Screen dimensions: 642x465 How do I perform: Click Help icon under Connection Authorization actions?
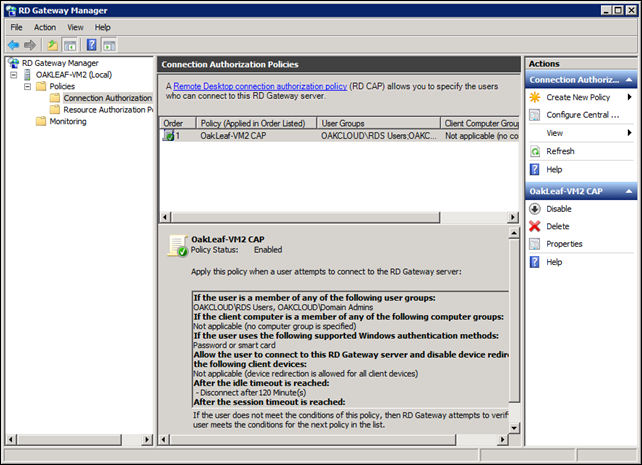[x=534, y=169]
